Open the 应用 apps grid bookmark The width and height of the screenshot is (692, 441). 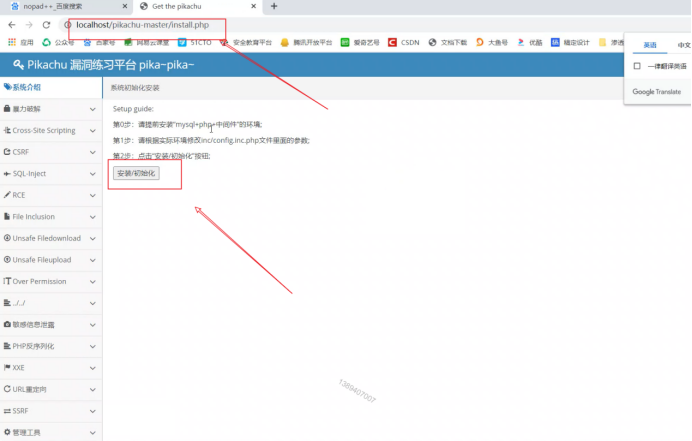pos(21,42)
